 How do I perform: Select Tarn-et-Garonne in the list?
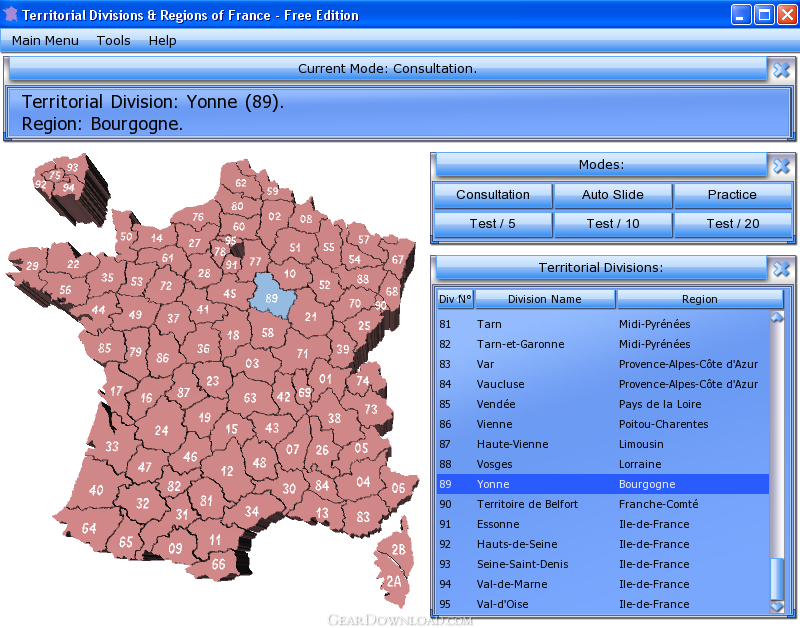tap(603, 344)
